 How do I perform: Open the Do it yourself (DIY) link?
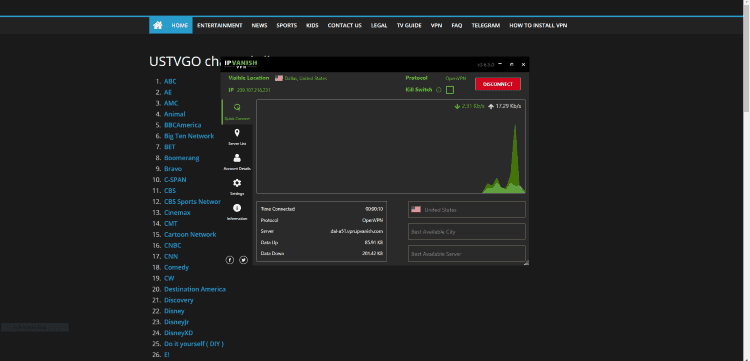(x=194, y=344)
